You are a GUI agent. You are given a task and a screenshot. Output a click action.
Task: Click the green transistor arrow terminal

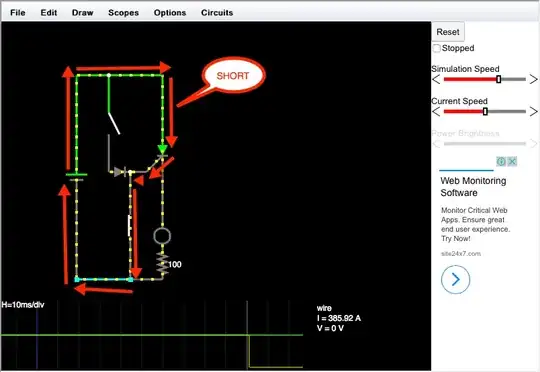point(162,149)
